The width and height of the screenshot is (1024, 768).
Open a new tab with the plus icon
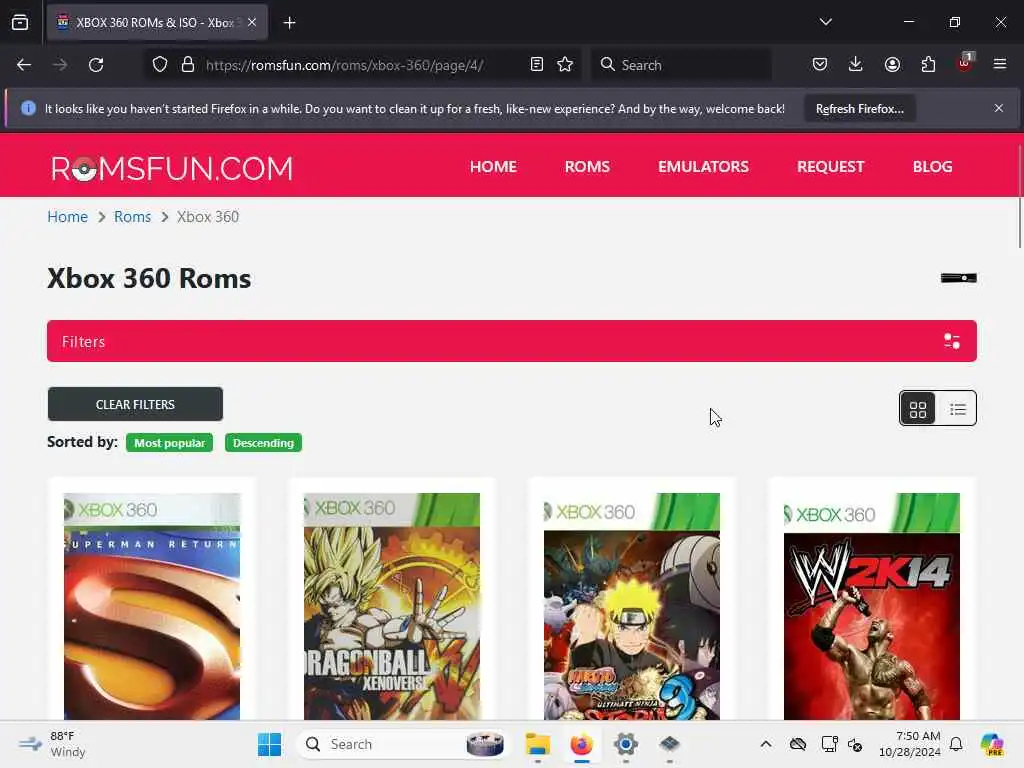click(289, 23)
